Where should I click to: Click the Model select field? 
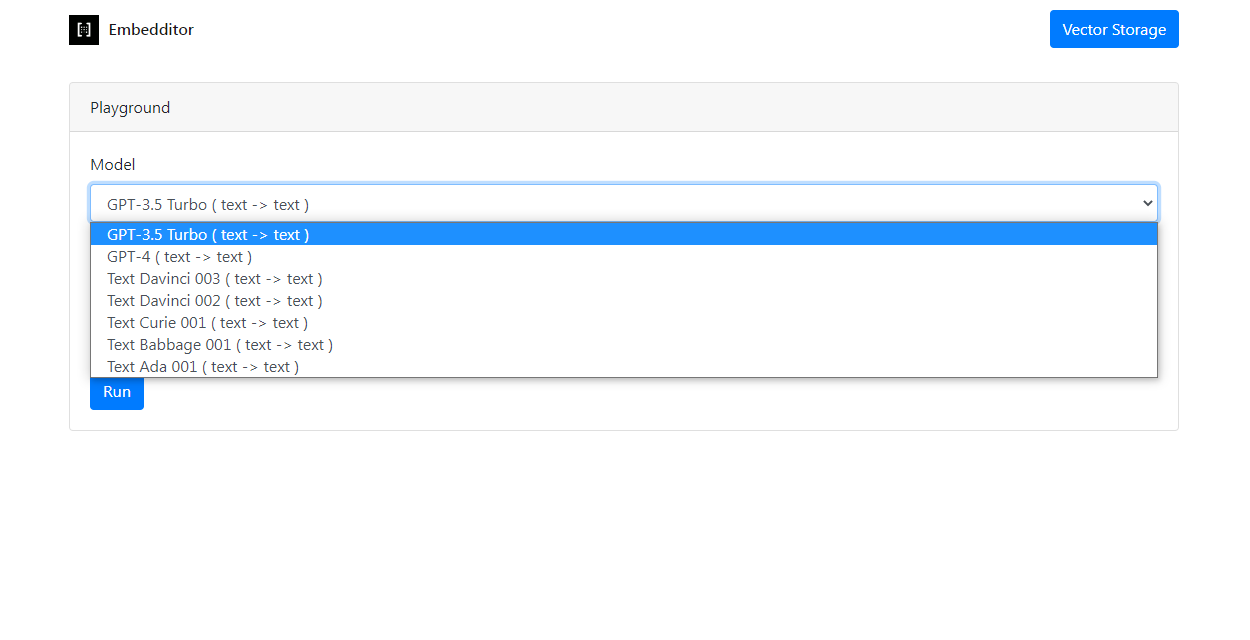click(600, 204)
